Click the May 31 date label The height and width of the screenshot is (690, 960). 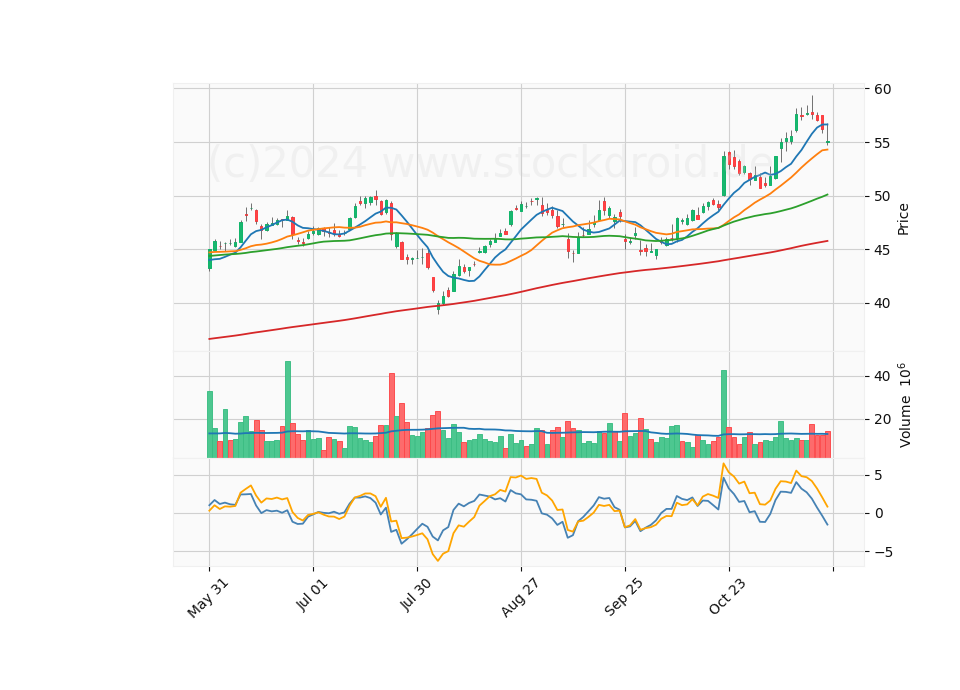pos(207,598)
